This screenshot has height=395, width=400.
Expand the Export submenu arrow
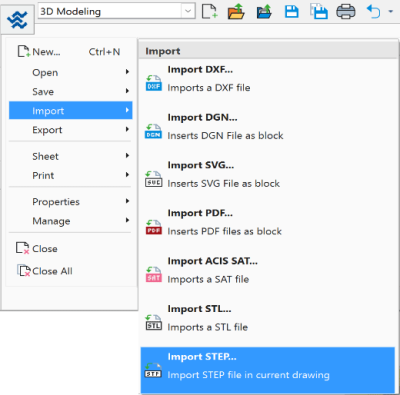point(127,129)
